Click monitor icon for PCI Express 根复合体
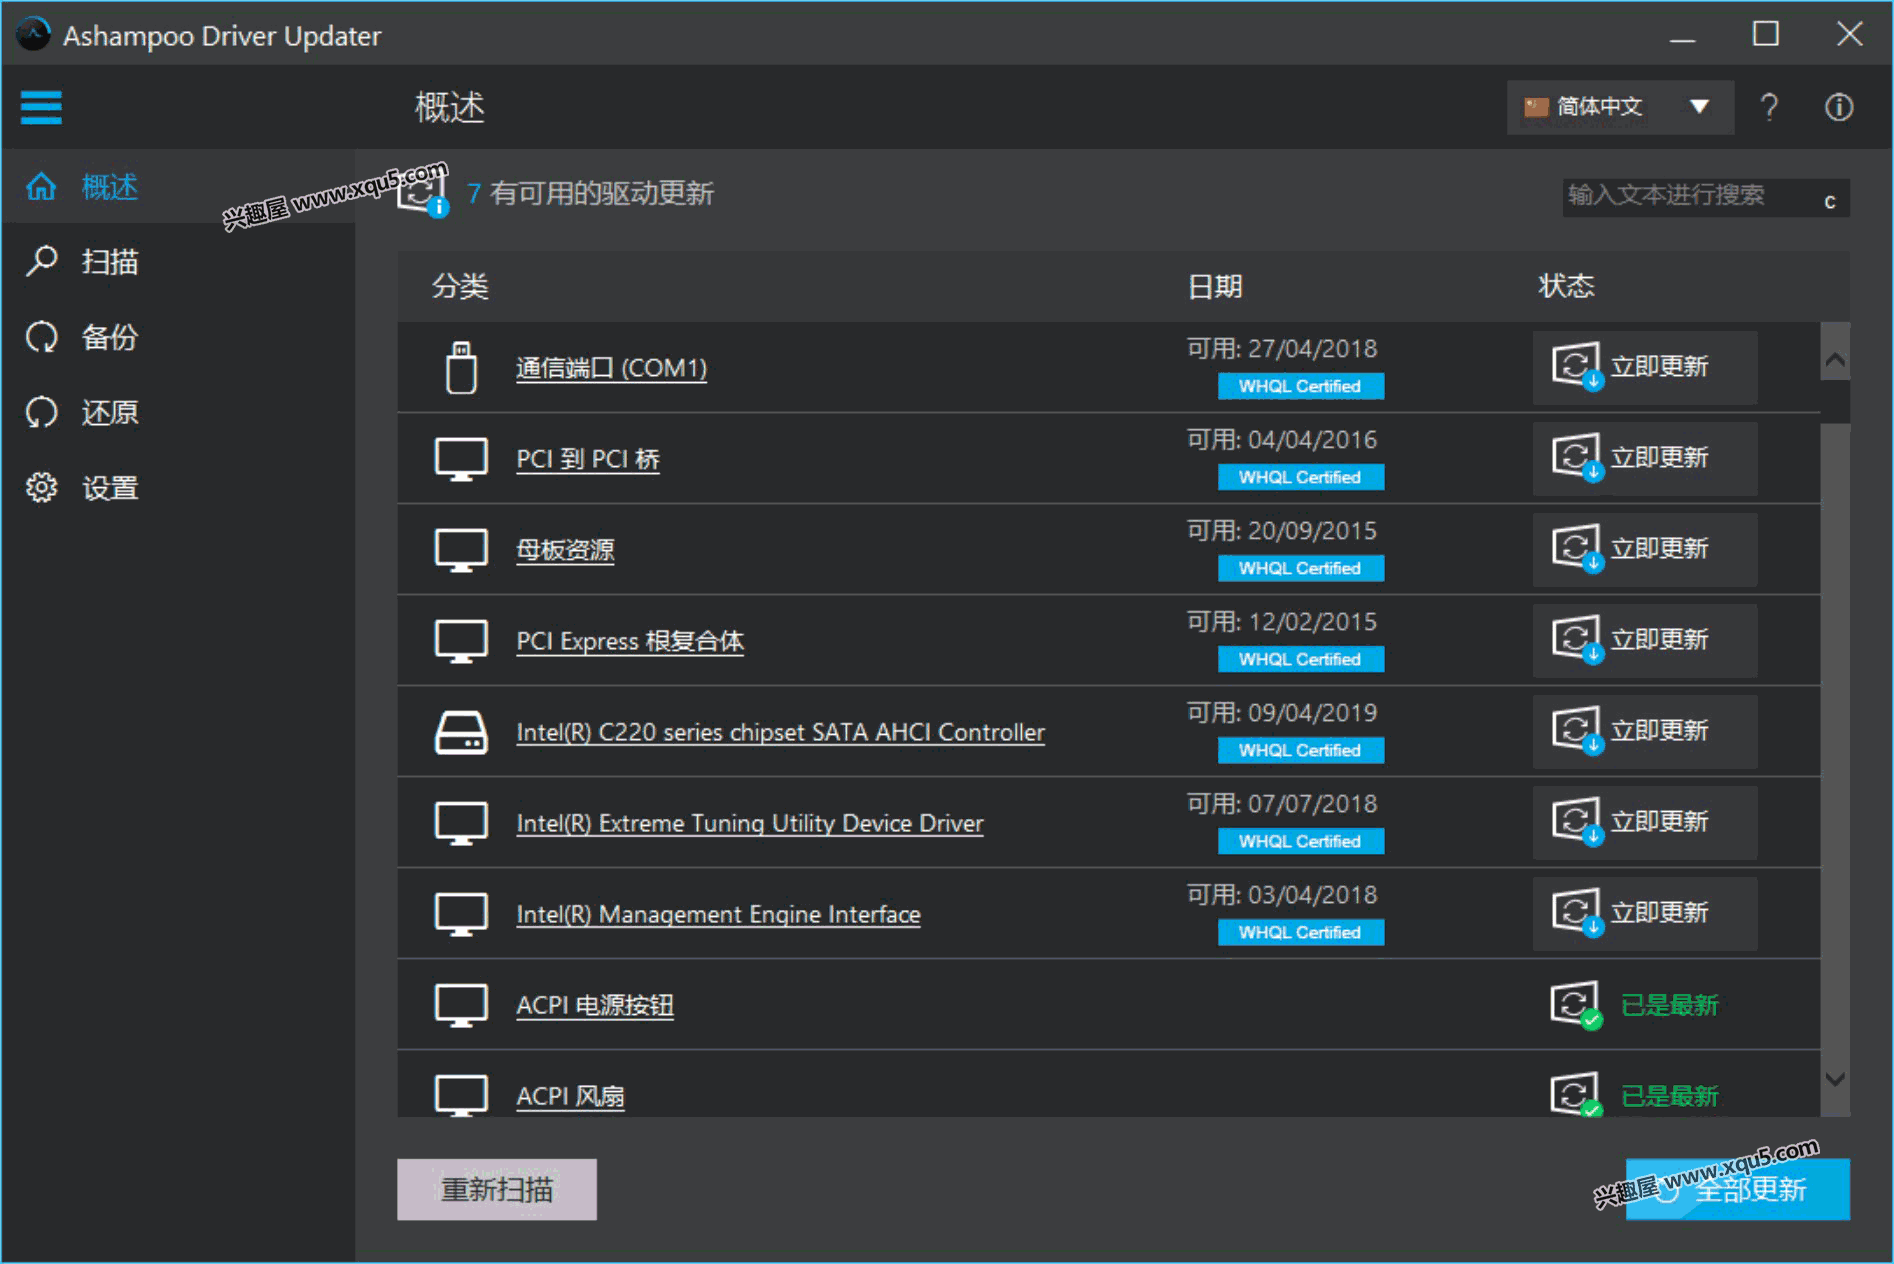Screen dimensions: 1894x1264 pyautogui.click(x=461, y=641)
